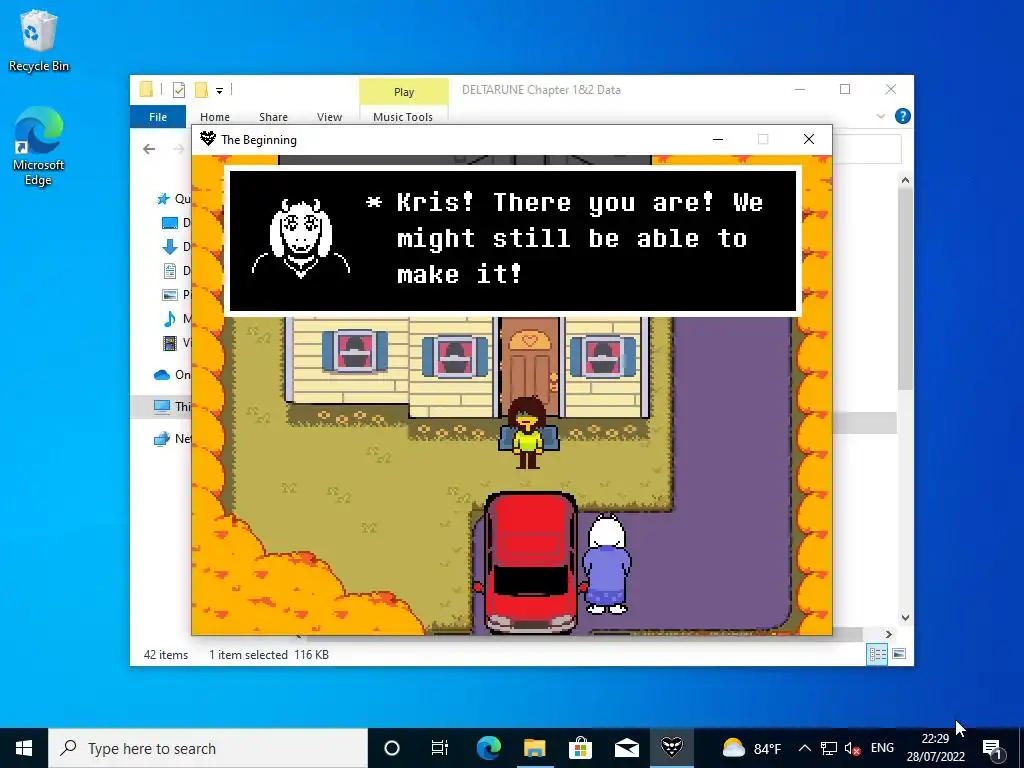Open the Microsoft Edge desktop shortcut

pyautogui.click(x=39, y=146)
